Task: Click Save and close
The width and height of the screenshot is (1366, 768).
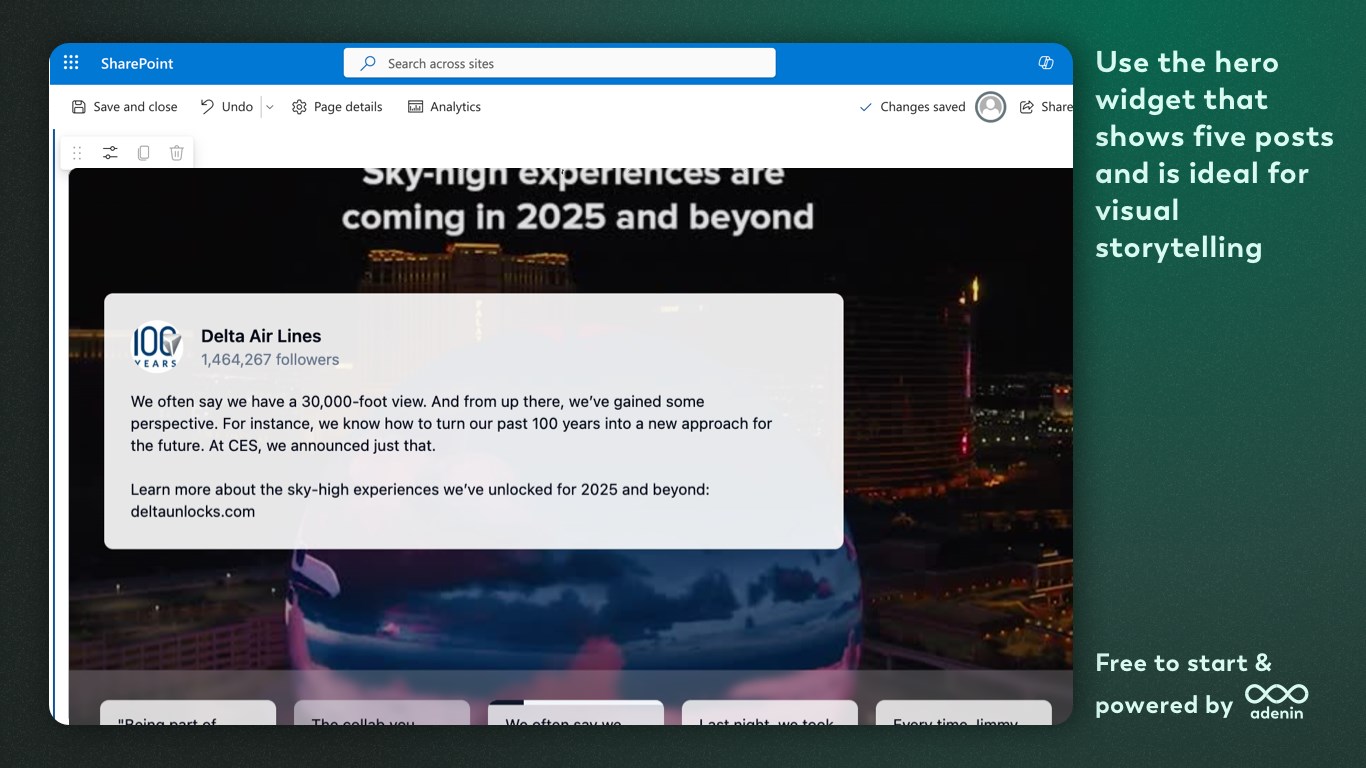Action: click(125, 107)
